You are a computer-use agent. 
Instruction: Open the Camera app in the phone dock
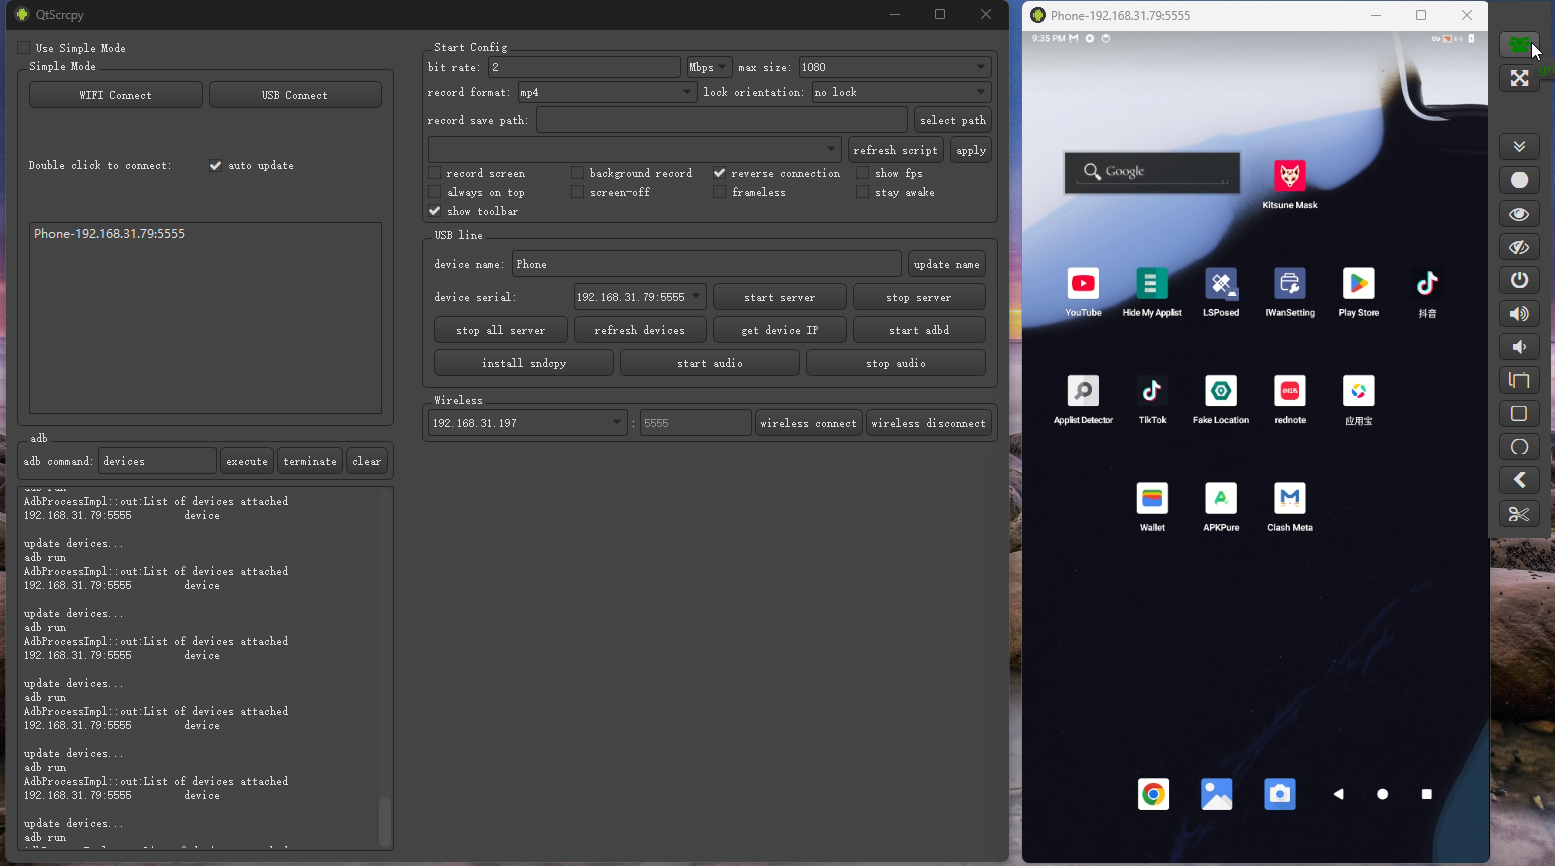1280,794
